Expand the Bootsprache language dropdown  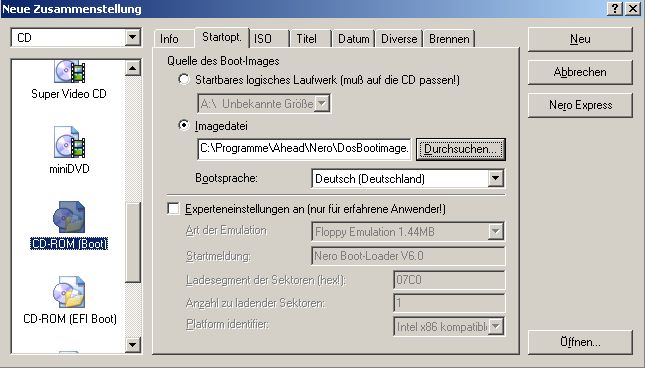[x=496, y=178]
